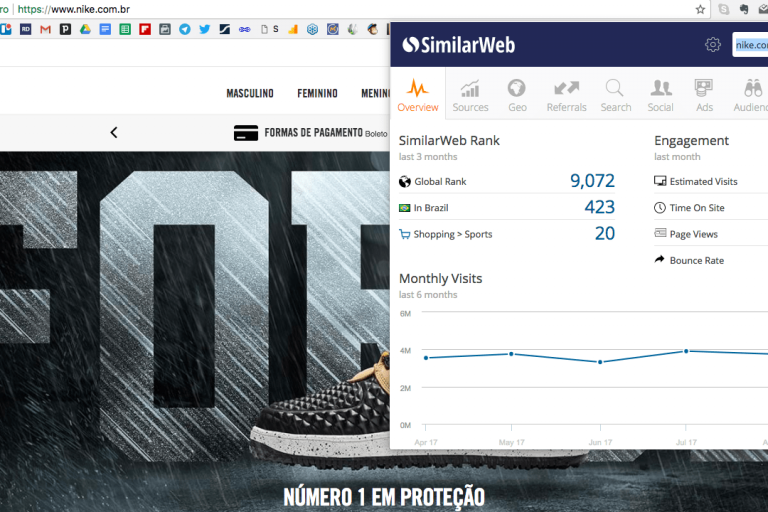Select the Apr 17 data point on chart
The image size is (768, 512).
tap(426, 358)
